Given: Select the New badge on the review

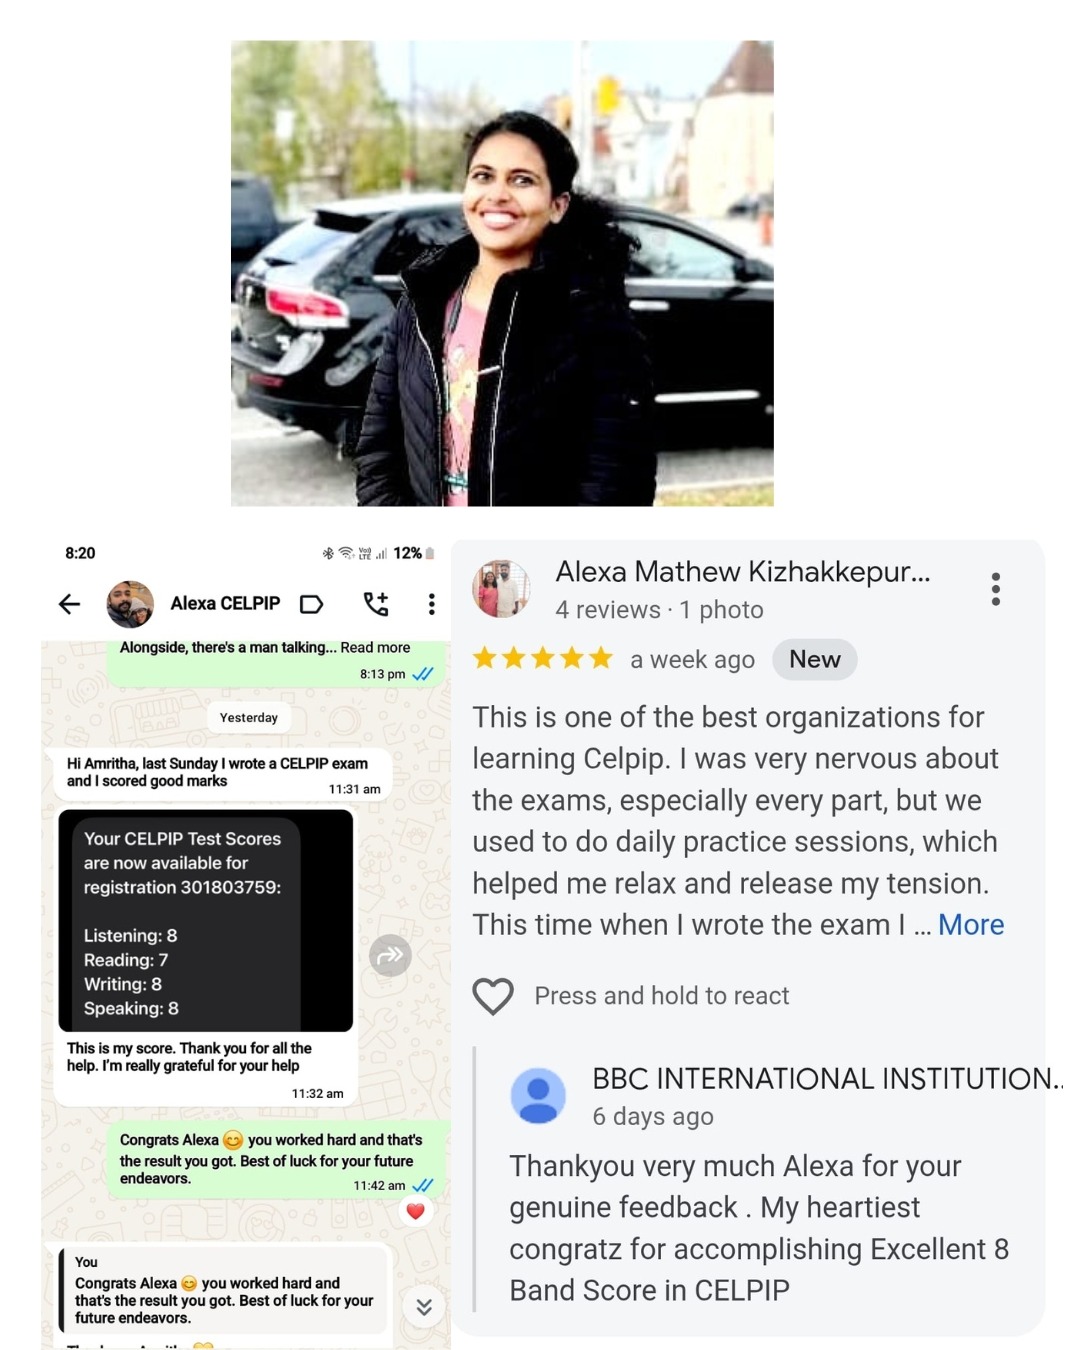Looking at the screenshot, I should [x=815, y=659].
